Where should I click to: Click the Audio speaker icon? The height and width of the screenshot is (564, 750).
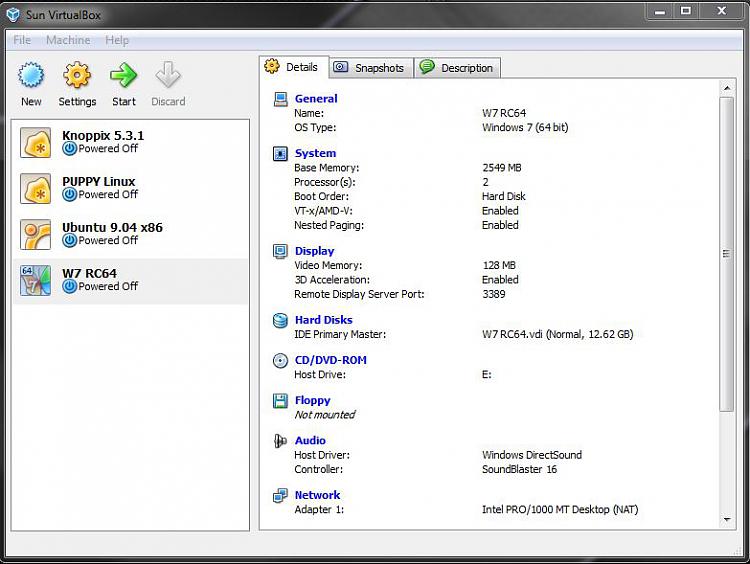[x=280, y=441]
